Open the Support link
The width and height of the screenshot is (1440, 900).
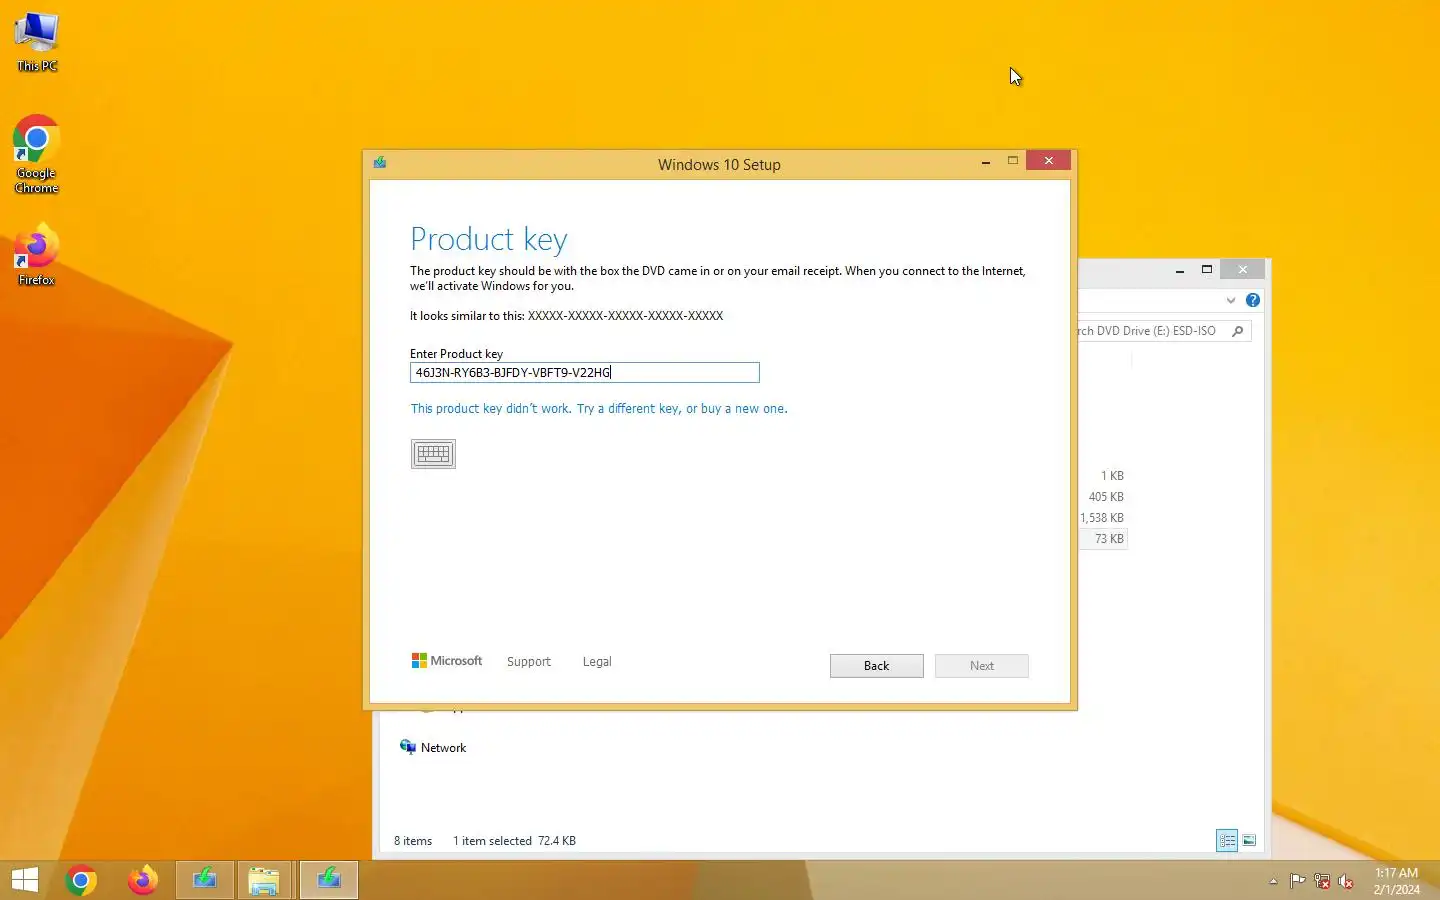point(528,662)
